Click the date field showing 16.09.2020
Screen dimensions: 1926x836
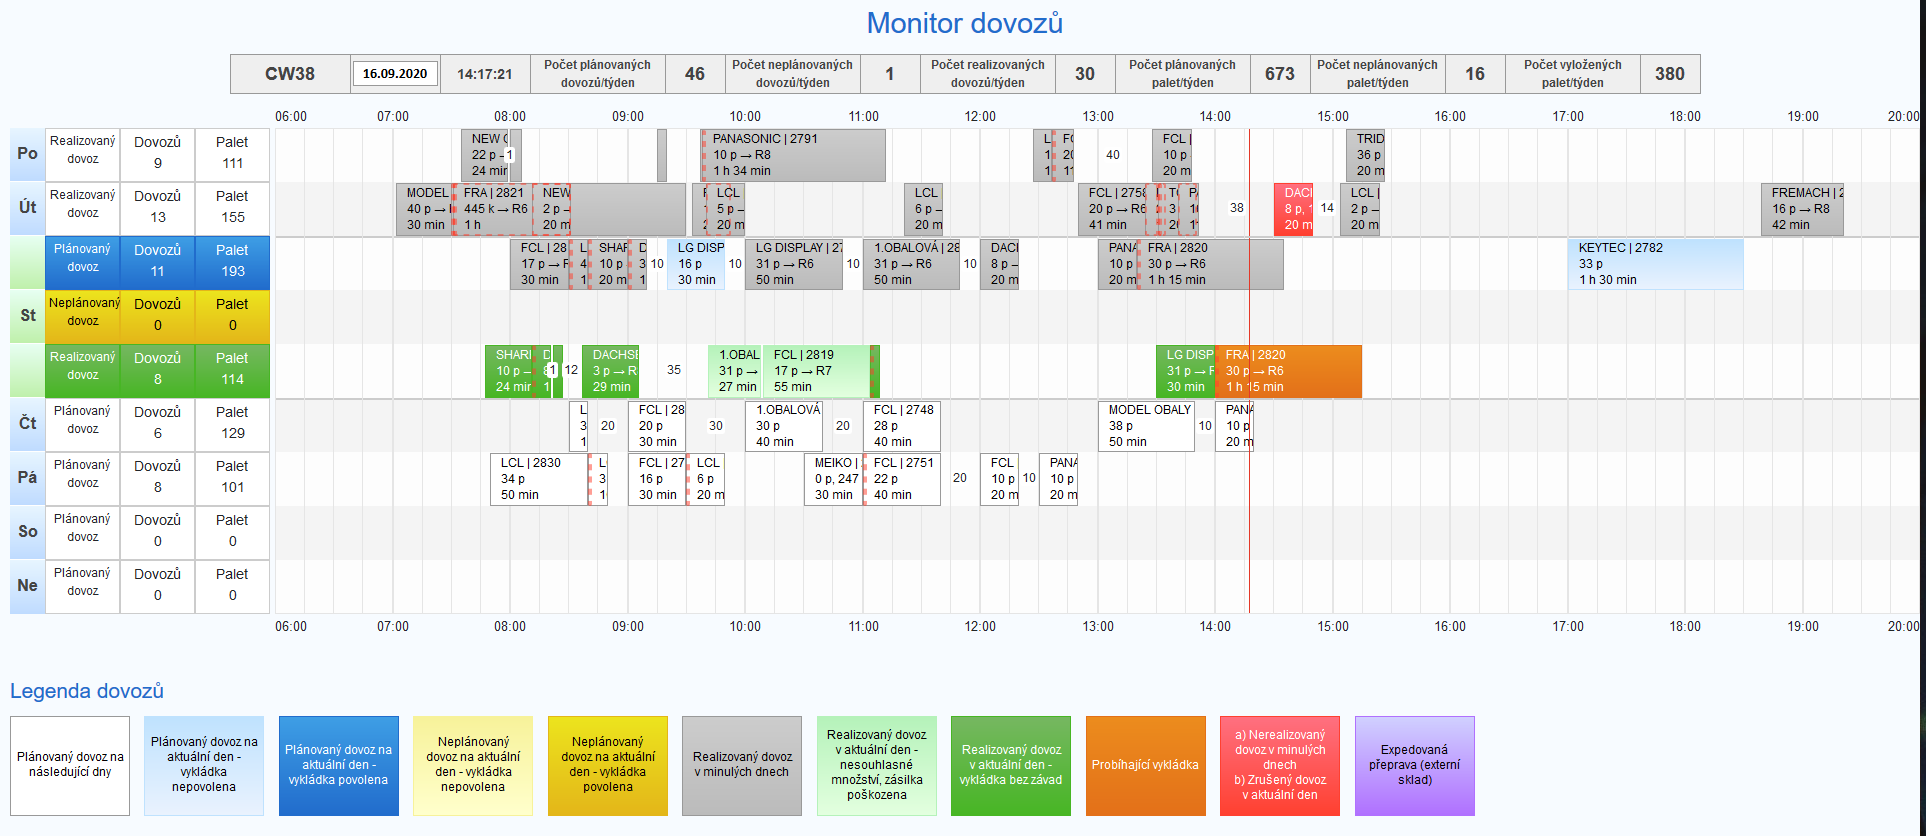(x=395, y=74)
